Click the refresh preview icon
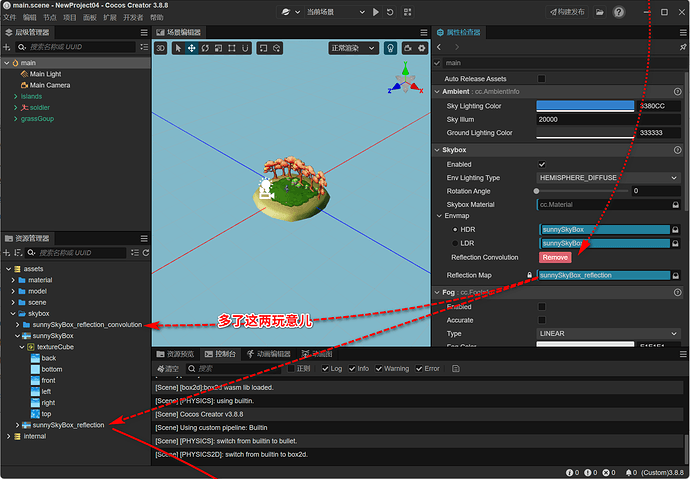 tap(390, 12)
